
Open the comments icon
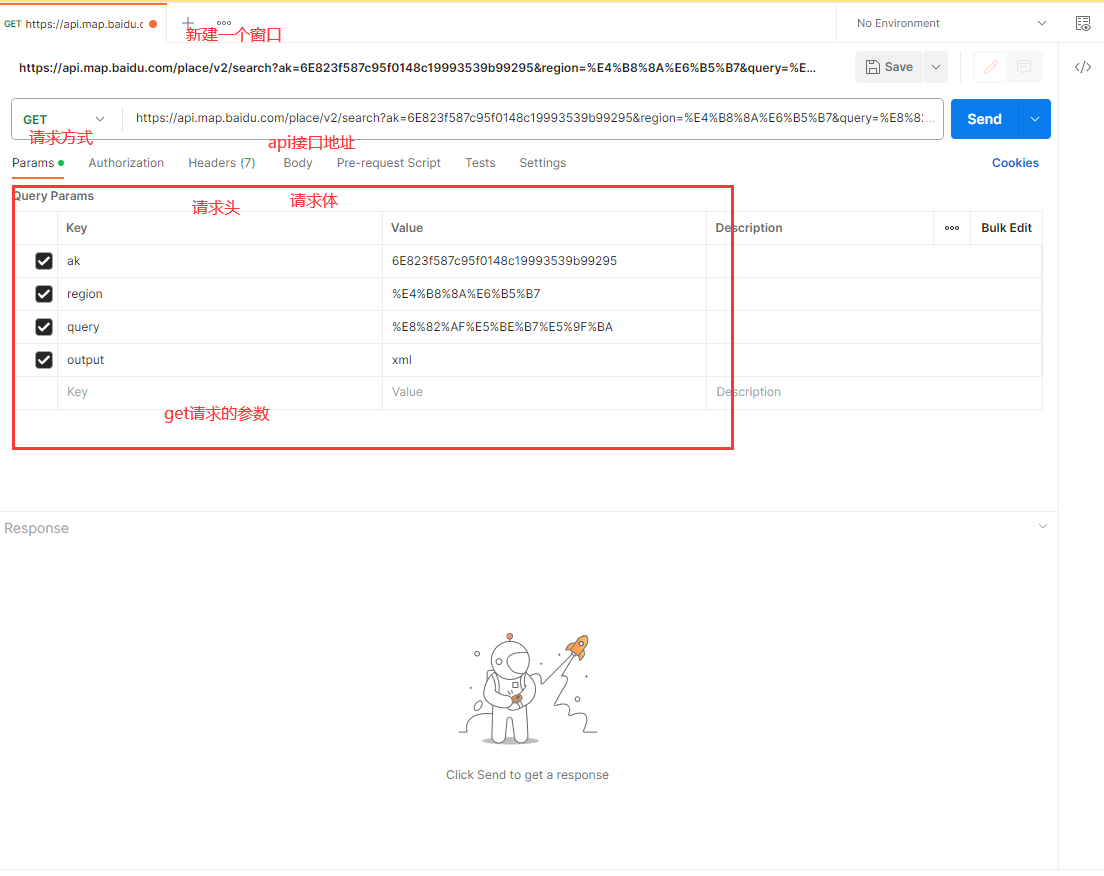(x=1024, y=67)
